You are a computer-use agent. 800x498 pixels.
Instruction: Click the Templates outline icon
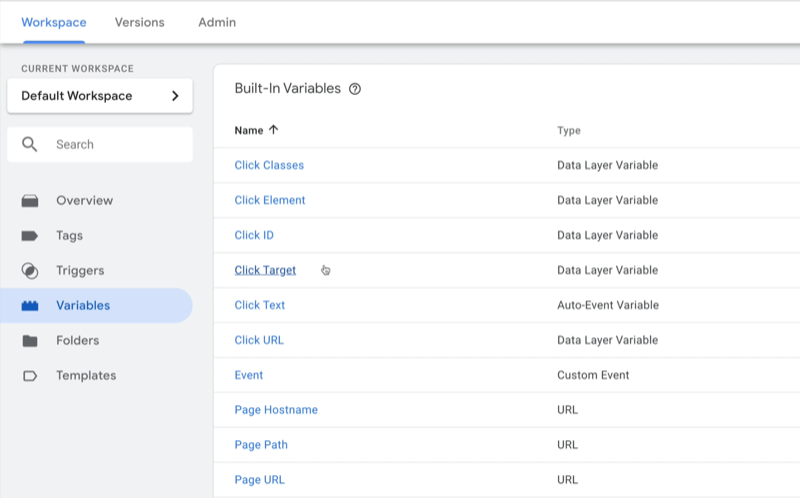[30, 376]
